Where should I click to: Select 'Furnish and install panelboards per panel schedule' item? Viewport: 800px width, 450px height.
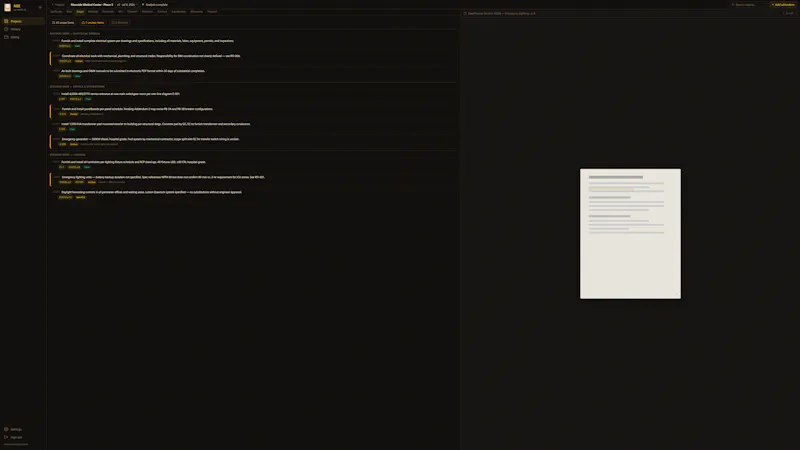253,111
